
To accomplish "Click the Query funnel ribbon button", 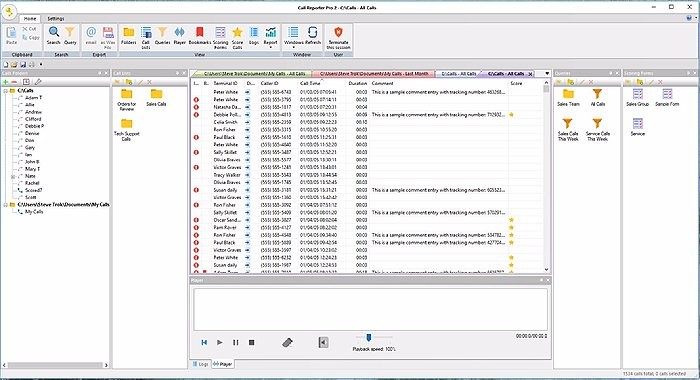I will 70,36.
